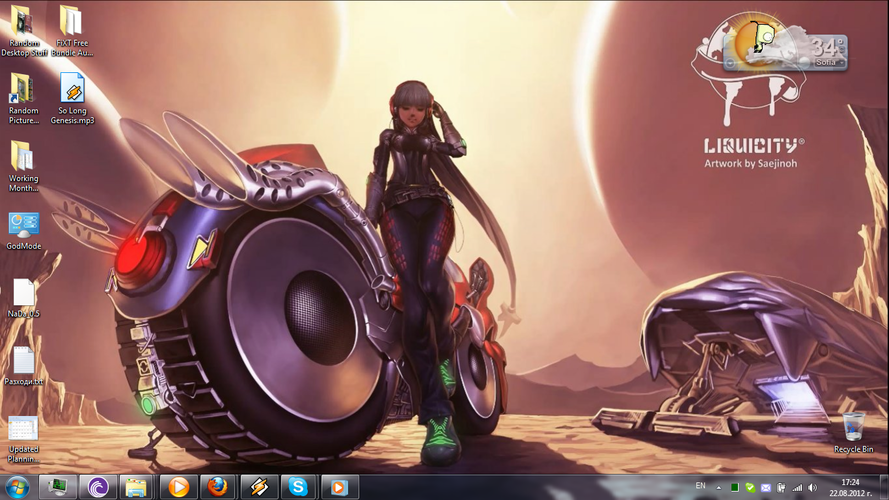Check the power plug tray icon
Screen dimensions: 889x500
781,488
